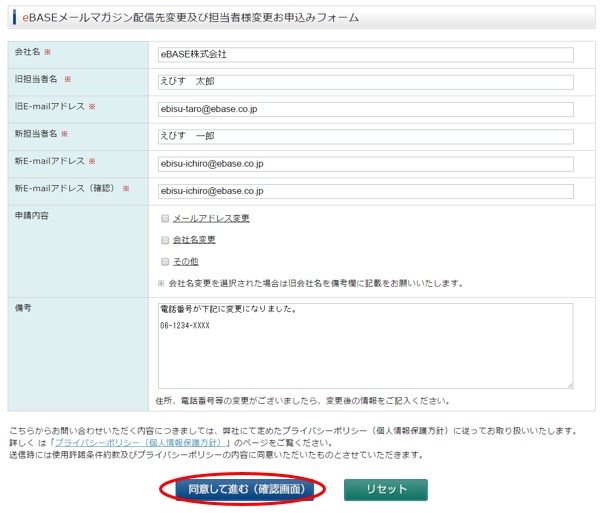The image size is (605, 513).
Task: Click the リセット button
Action: [386, 489]
